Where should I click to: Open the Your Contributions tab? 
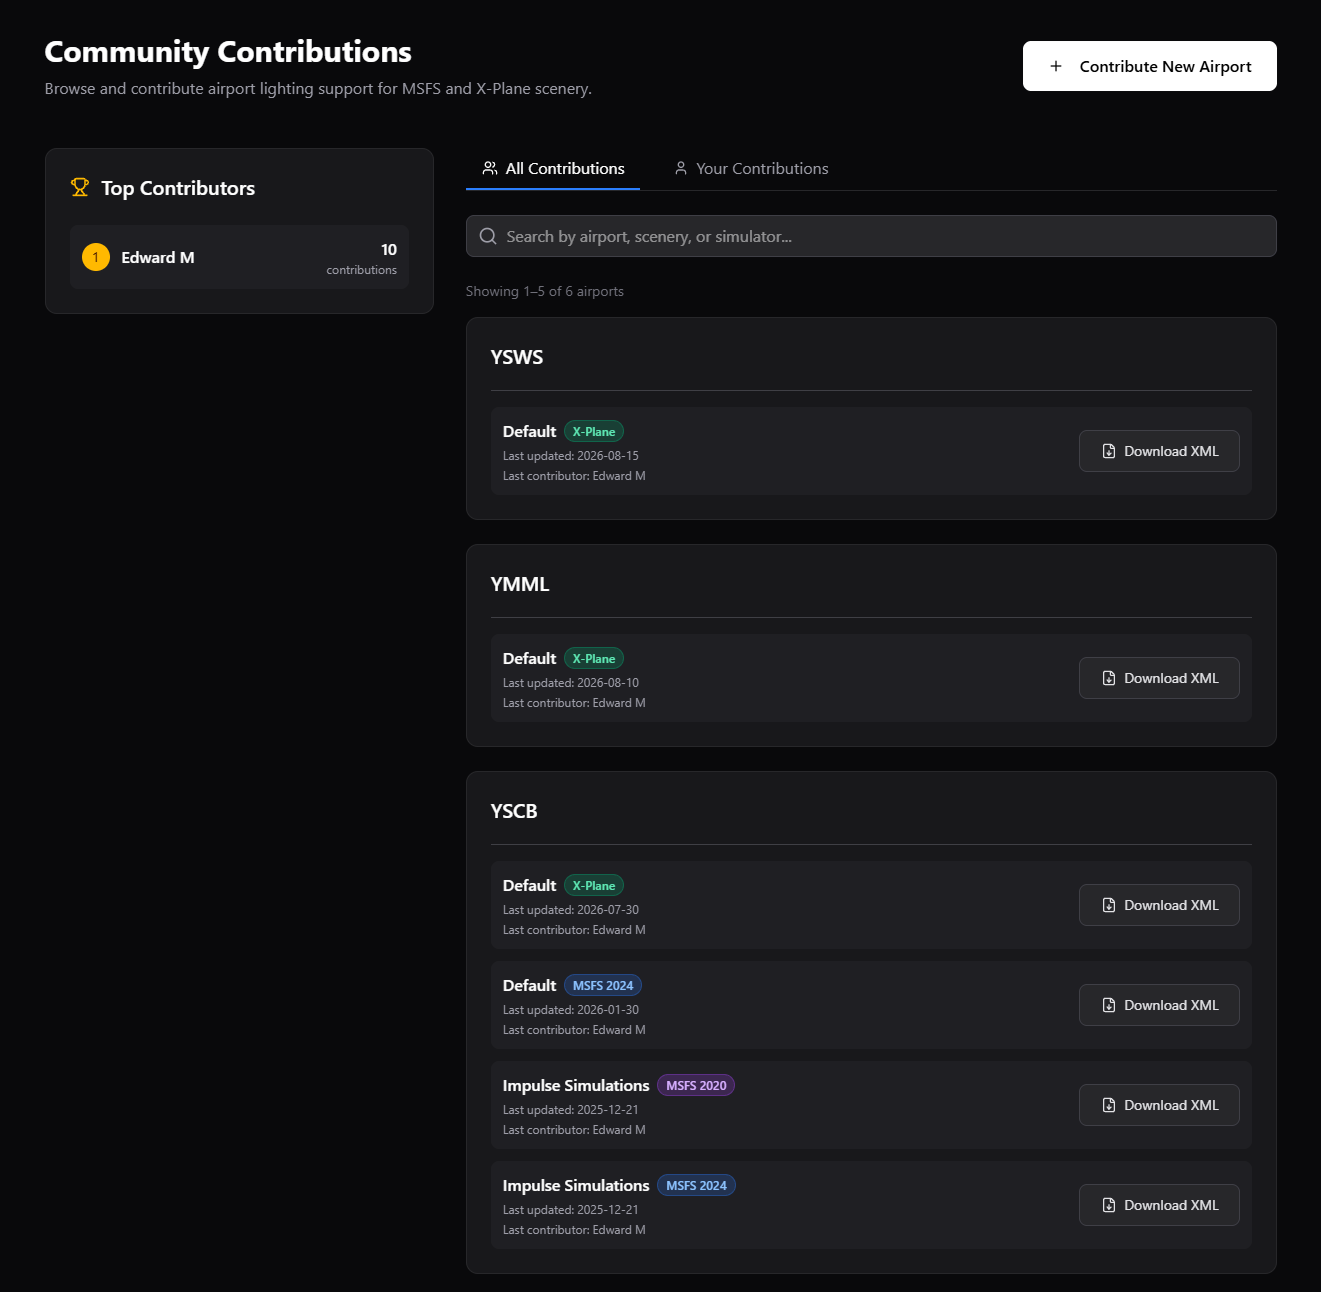tap(751, 168)
